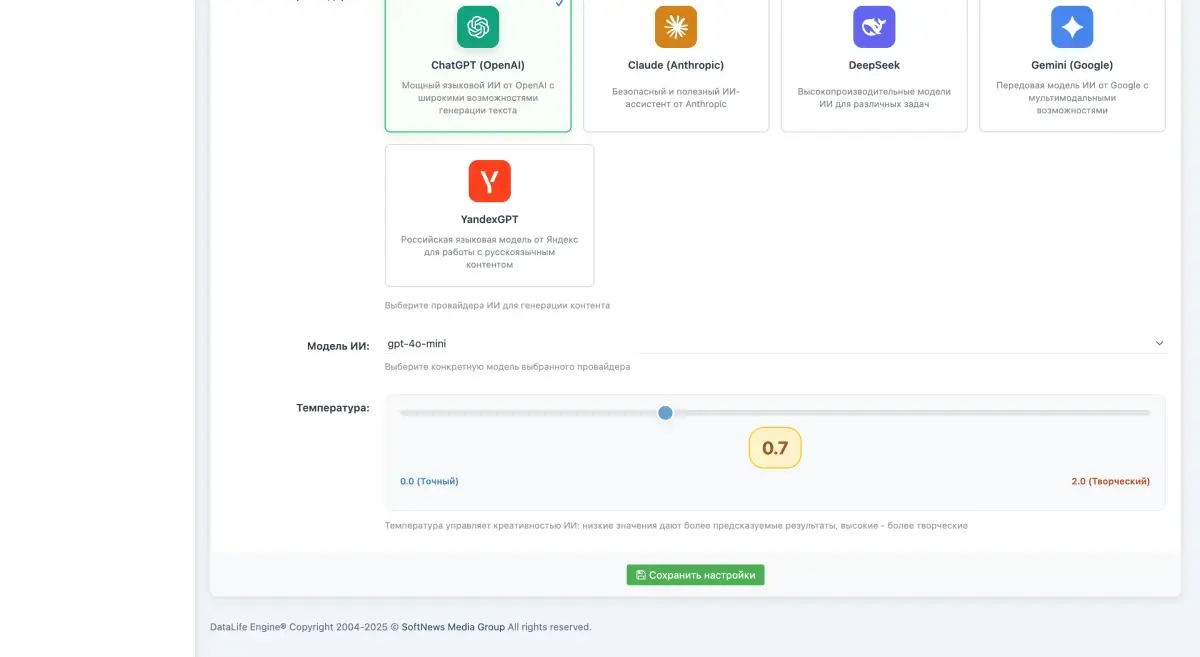This screenshot has height=657, width=1200.
Task: Click the "Температура:" field label
Action: tap(333, 408)
